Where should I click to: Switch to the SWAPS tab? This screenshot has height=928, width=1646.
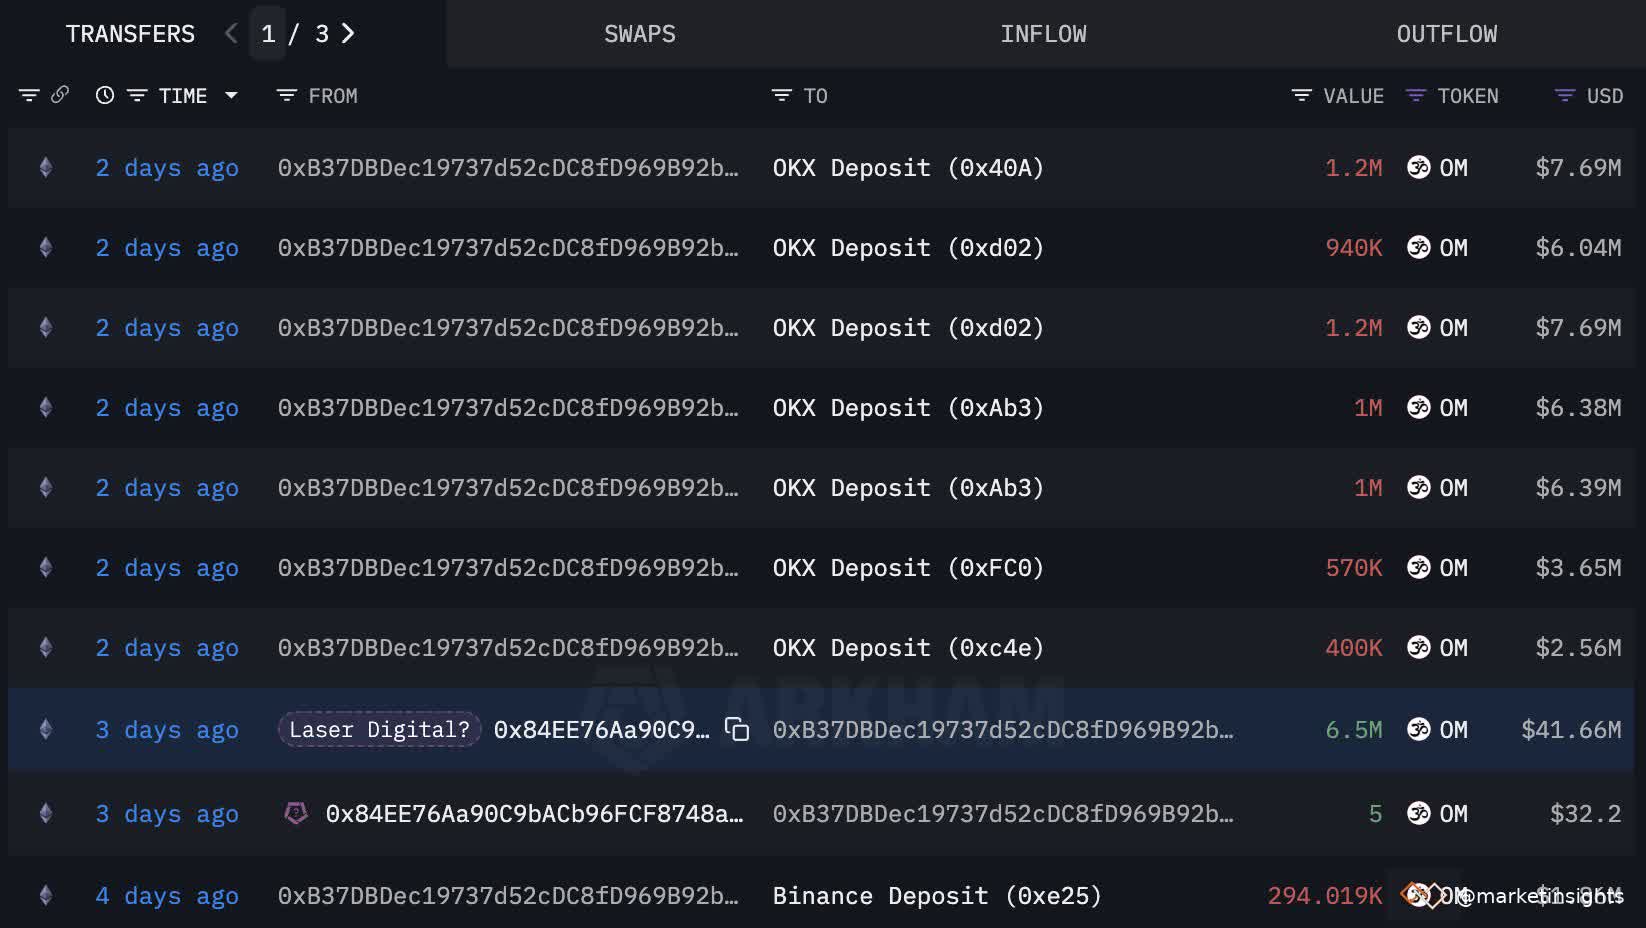[640, 34]
